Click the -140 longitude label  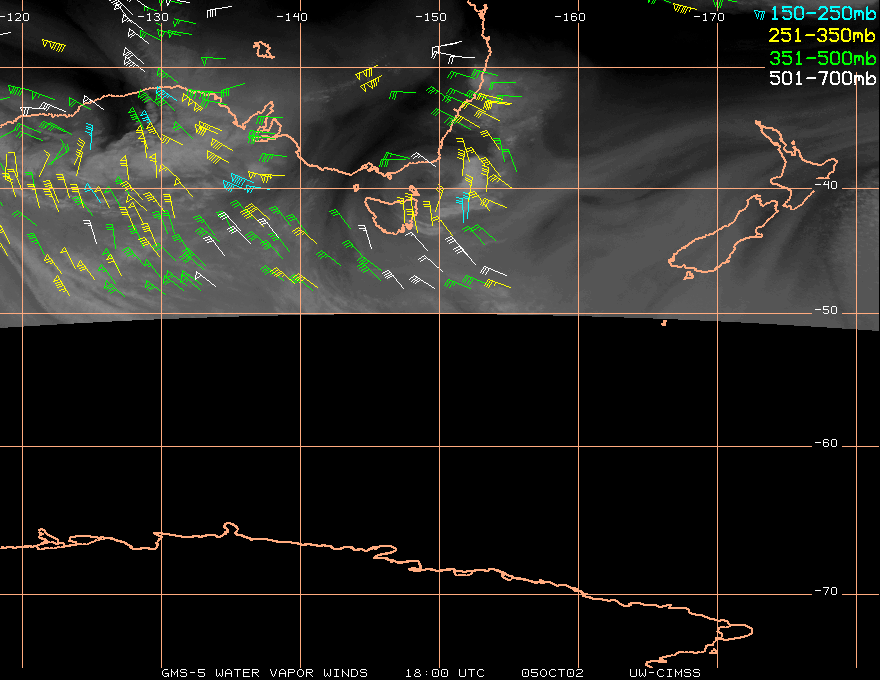[x=292, y=17]
